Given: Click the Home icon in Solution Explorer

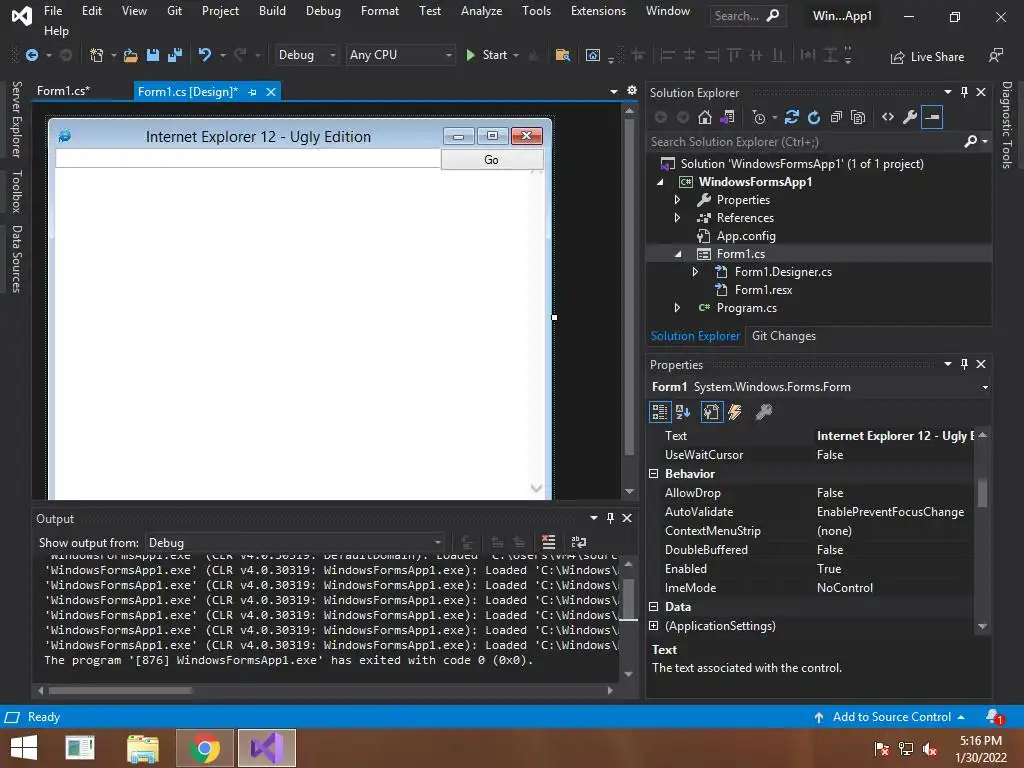Looking at the screenshot, I should click(705, 118).
